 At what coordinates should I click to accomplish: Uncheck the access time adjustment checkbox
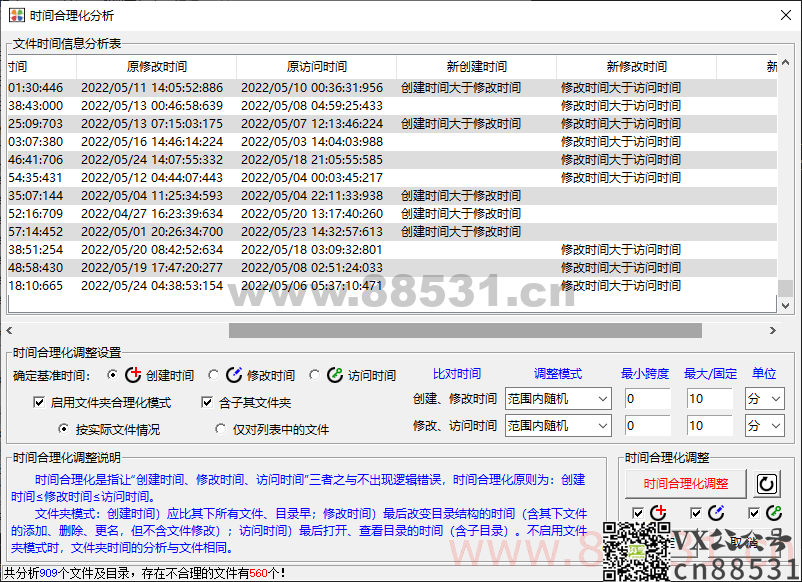754,512
